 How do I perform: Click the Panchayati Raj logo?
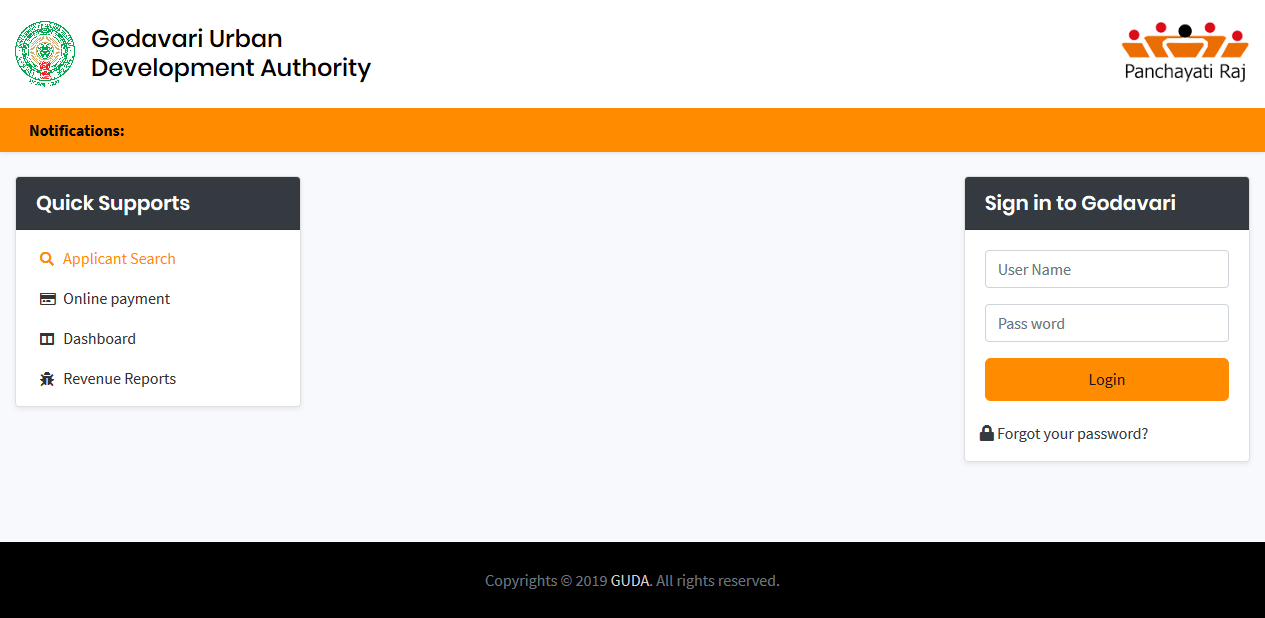coord(1185,52)
